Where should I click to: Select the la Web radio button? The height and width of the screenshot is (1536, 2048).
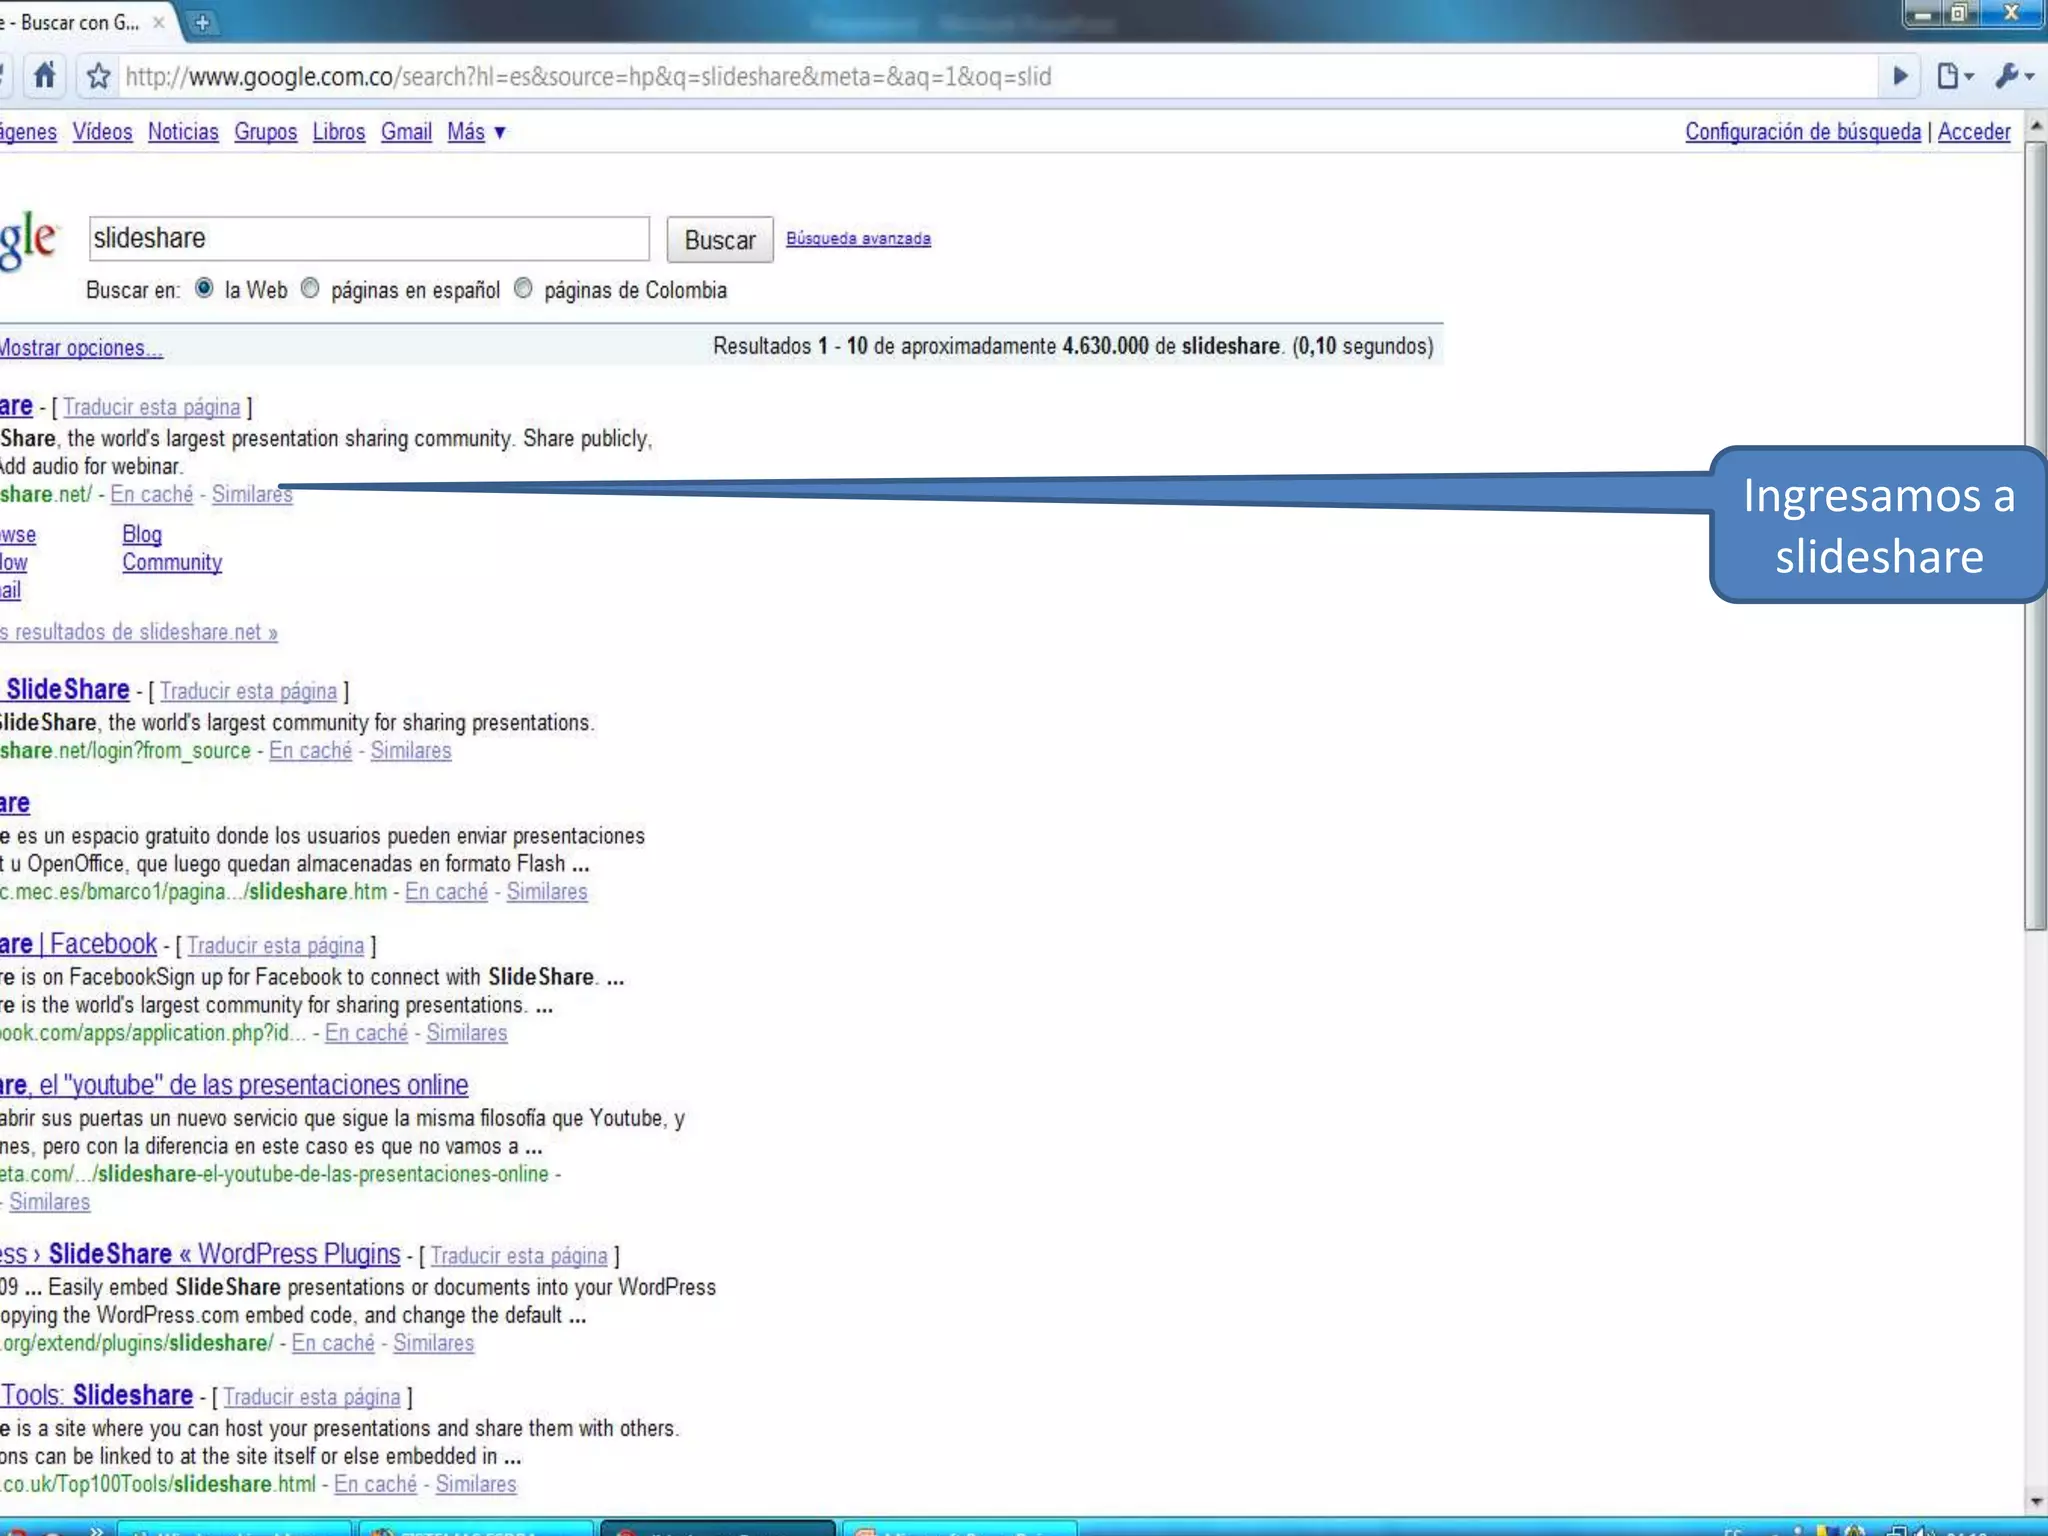[x=204, y=289]
